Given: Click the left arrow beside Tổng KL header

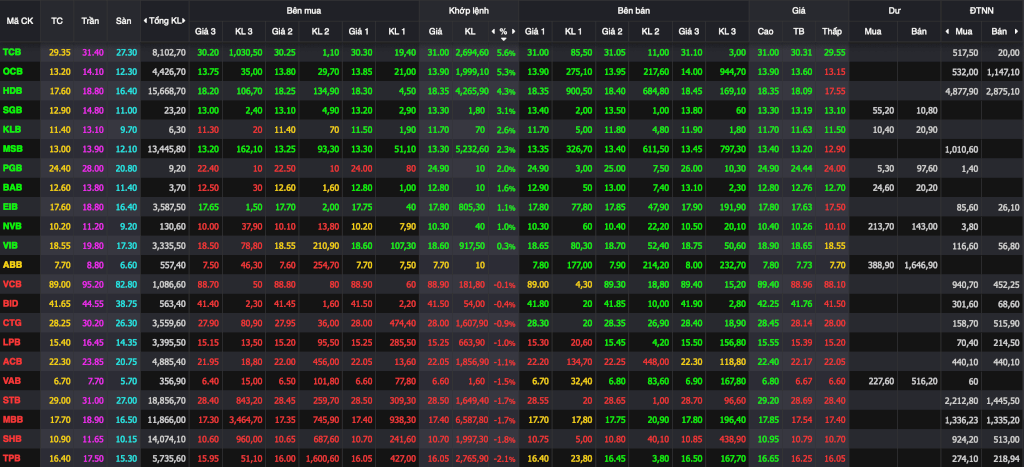Looking at the screenshot, I should point(145,21).
